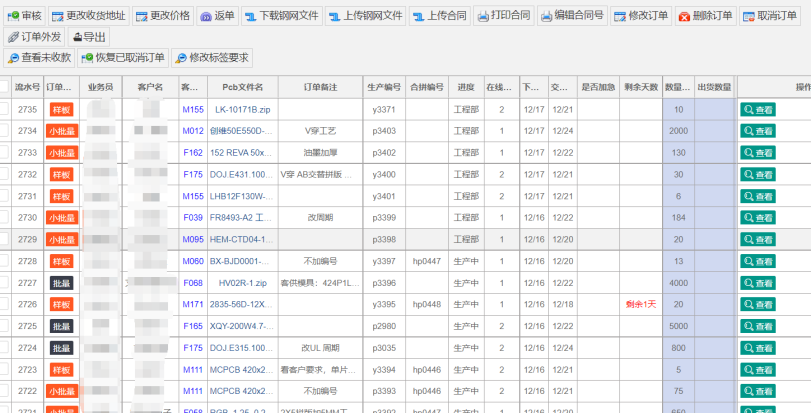Click the 恢复已取消订单 icon button
Screen dimensions: 811x414
click(87, 58)
